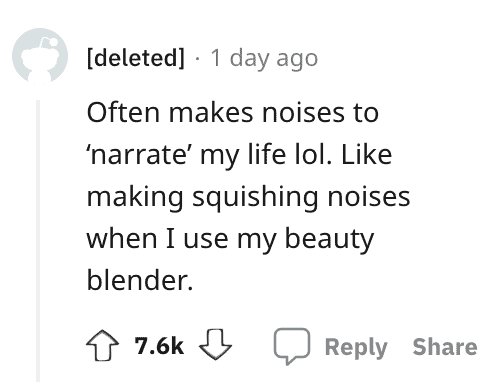Click the word 'when' in the comment
496x382 pixels.
click(x=122, y=239)
